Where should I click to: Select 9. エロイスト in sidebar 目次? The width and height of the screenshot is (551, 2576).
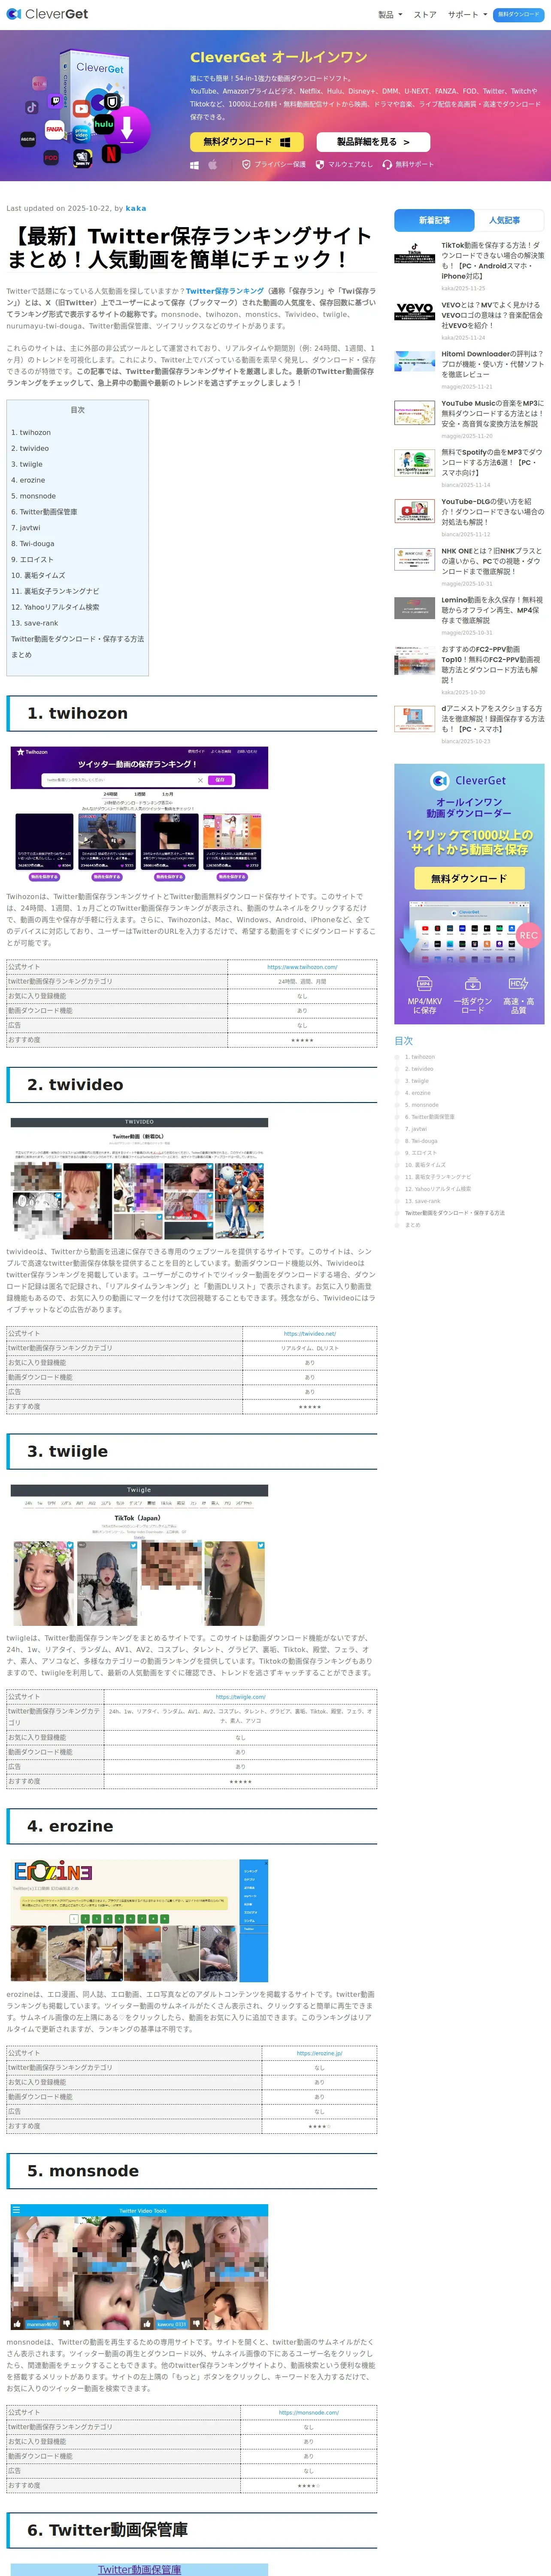pos(421,1153)
